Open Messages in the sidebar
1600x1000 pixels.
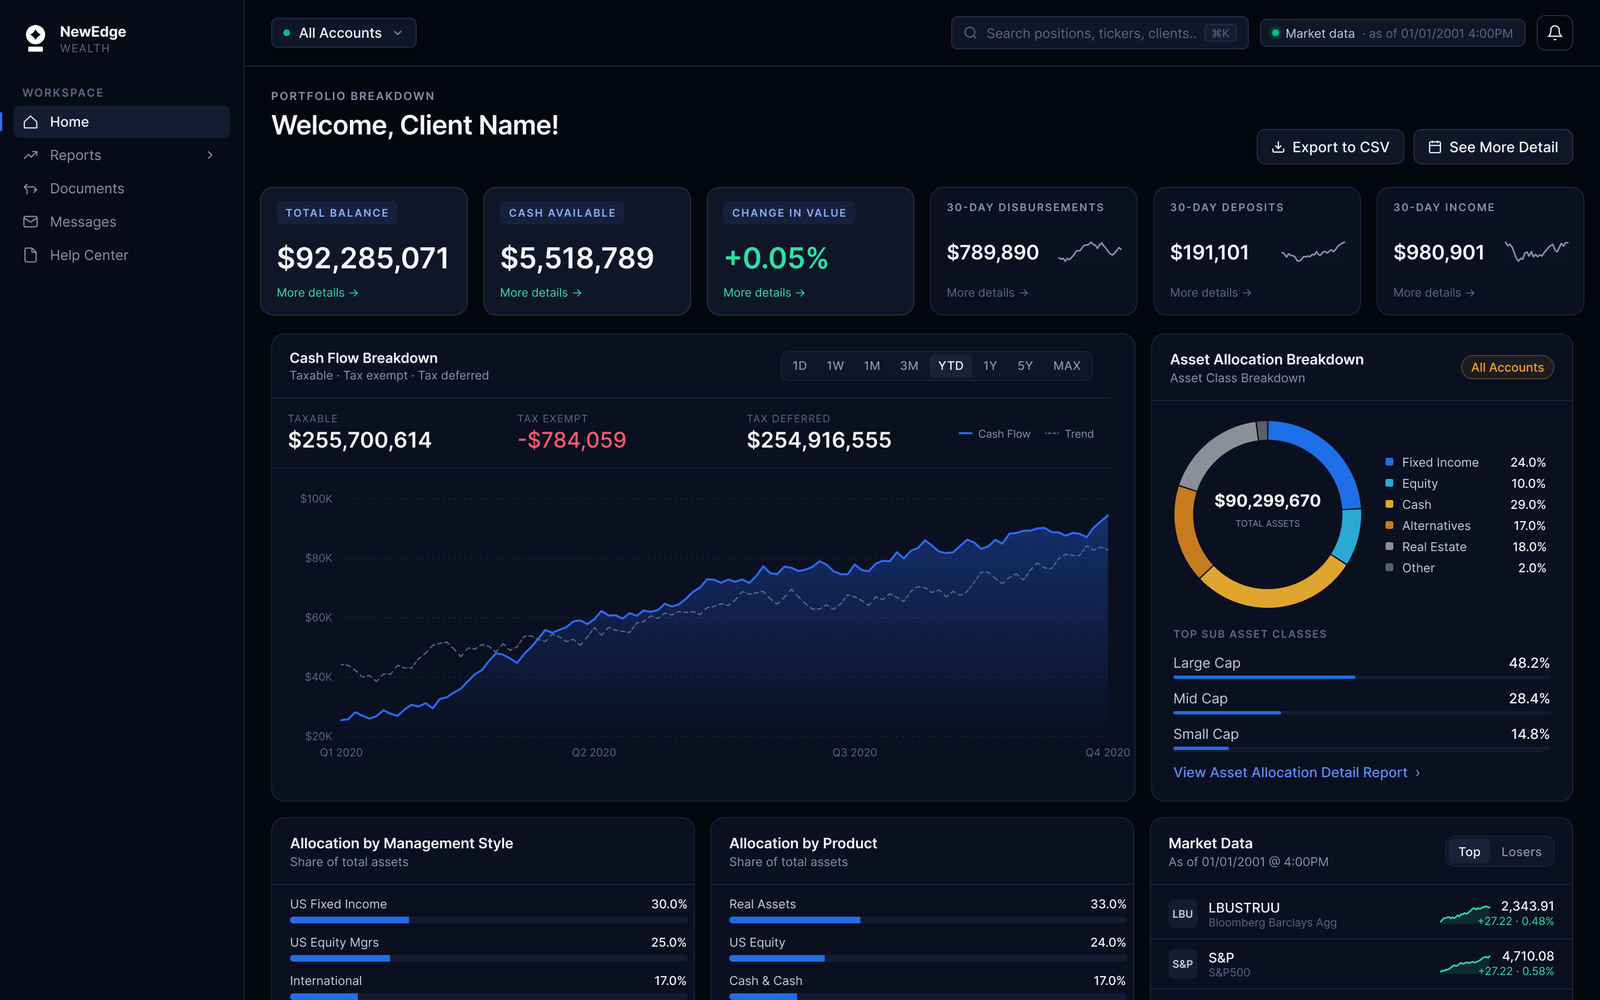(x=122, y=222)
